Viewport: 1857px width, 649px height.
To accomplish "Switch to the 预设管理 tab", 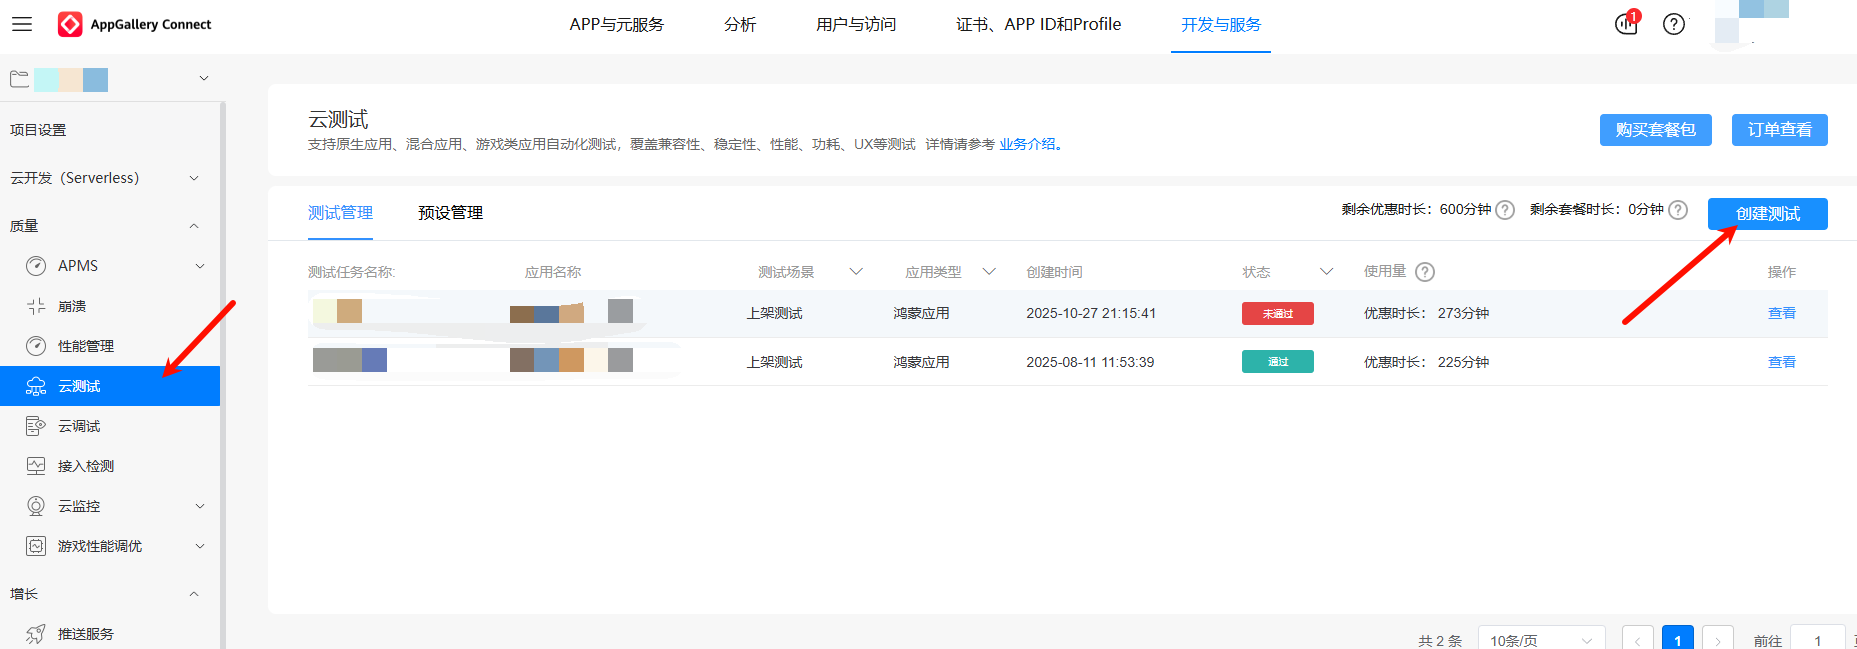I will click(450, 213).
